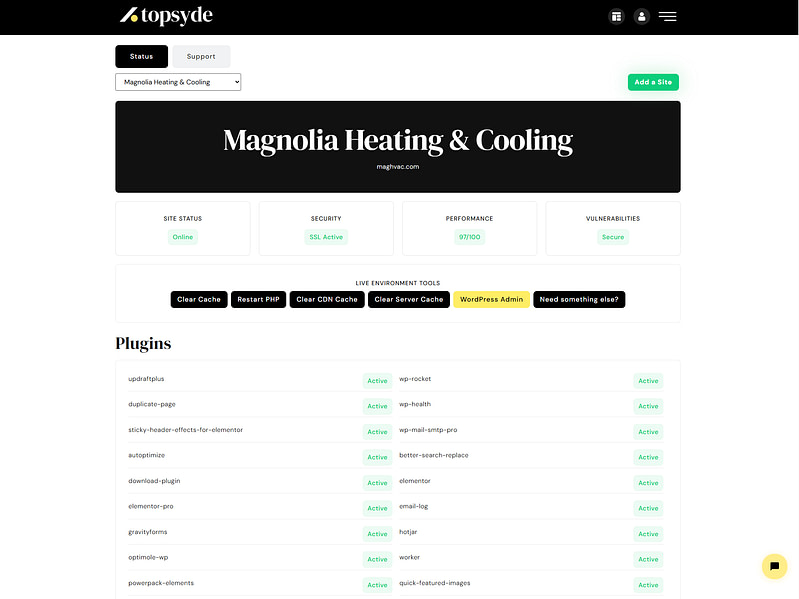This screenshot has height=599, width=799.
Task: Open the chat widget bubble
Action: (x=774, y=566)
